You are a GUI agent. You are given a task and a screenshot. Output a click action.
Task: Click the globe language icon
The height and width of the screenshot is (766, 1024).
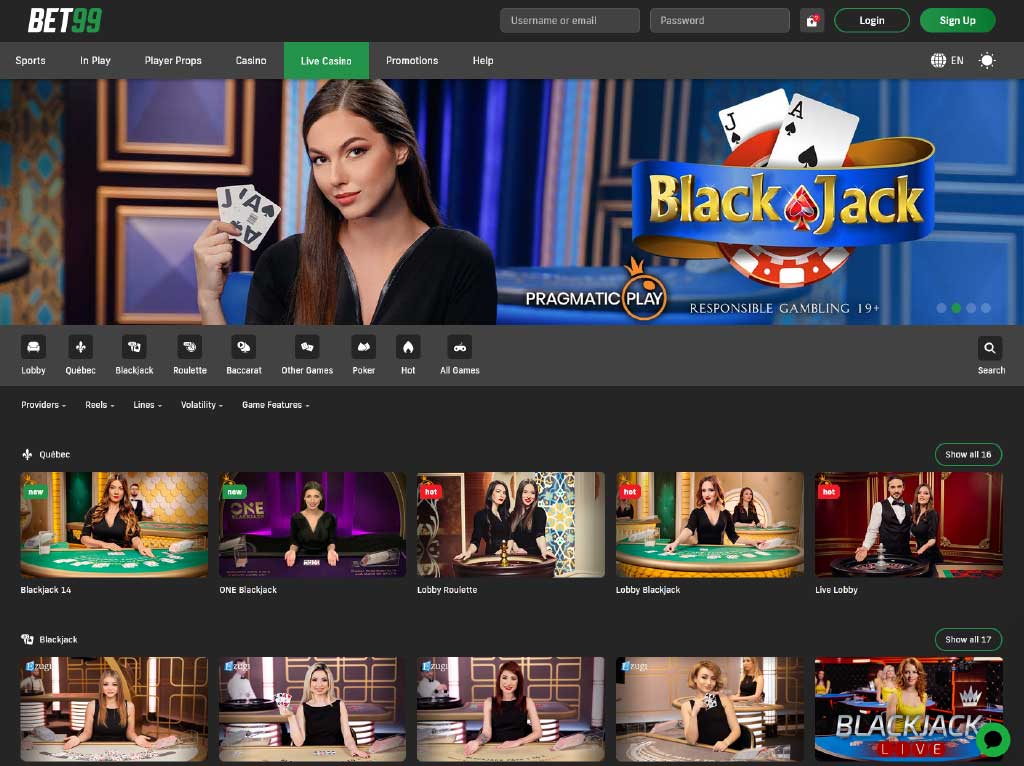click(938, 61)
